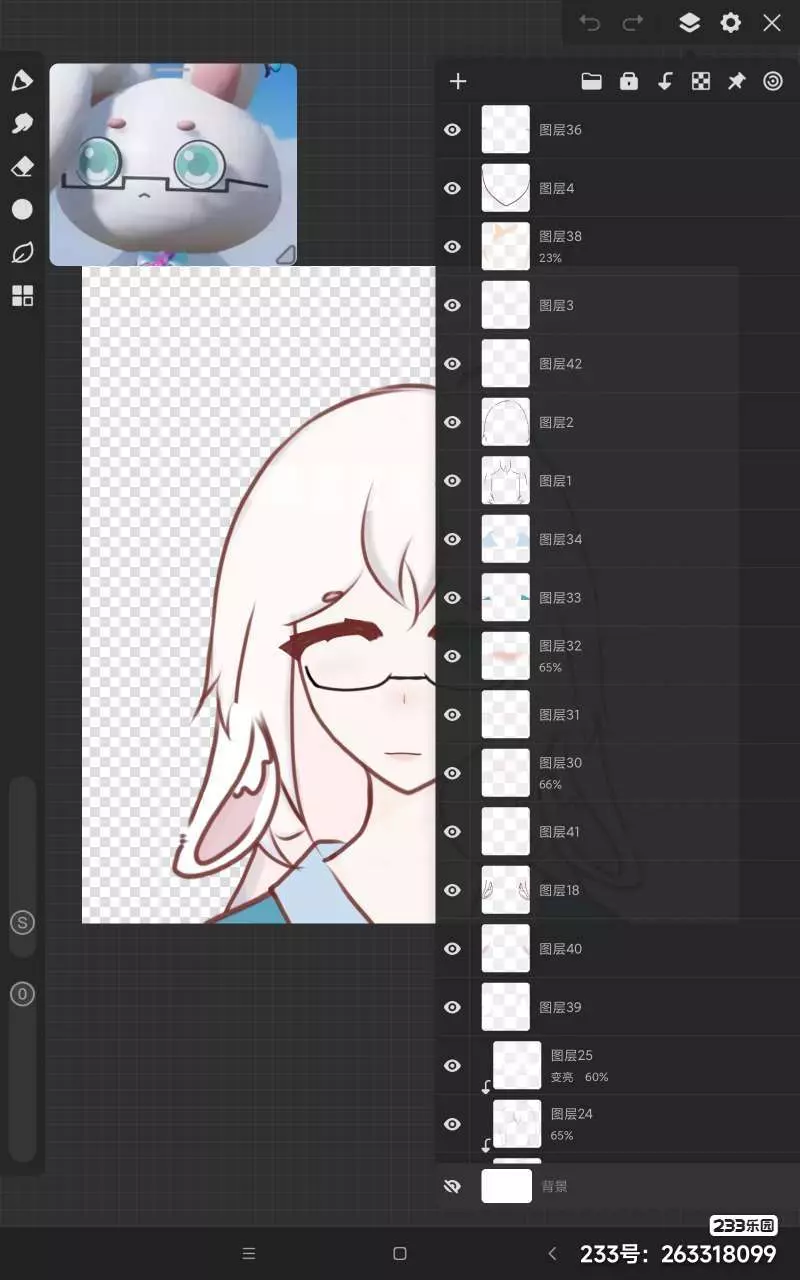Select the 图层4 thumbnail
This screenshot has height=1280, width=800.
(505, 188)
